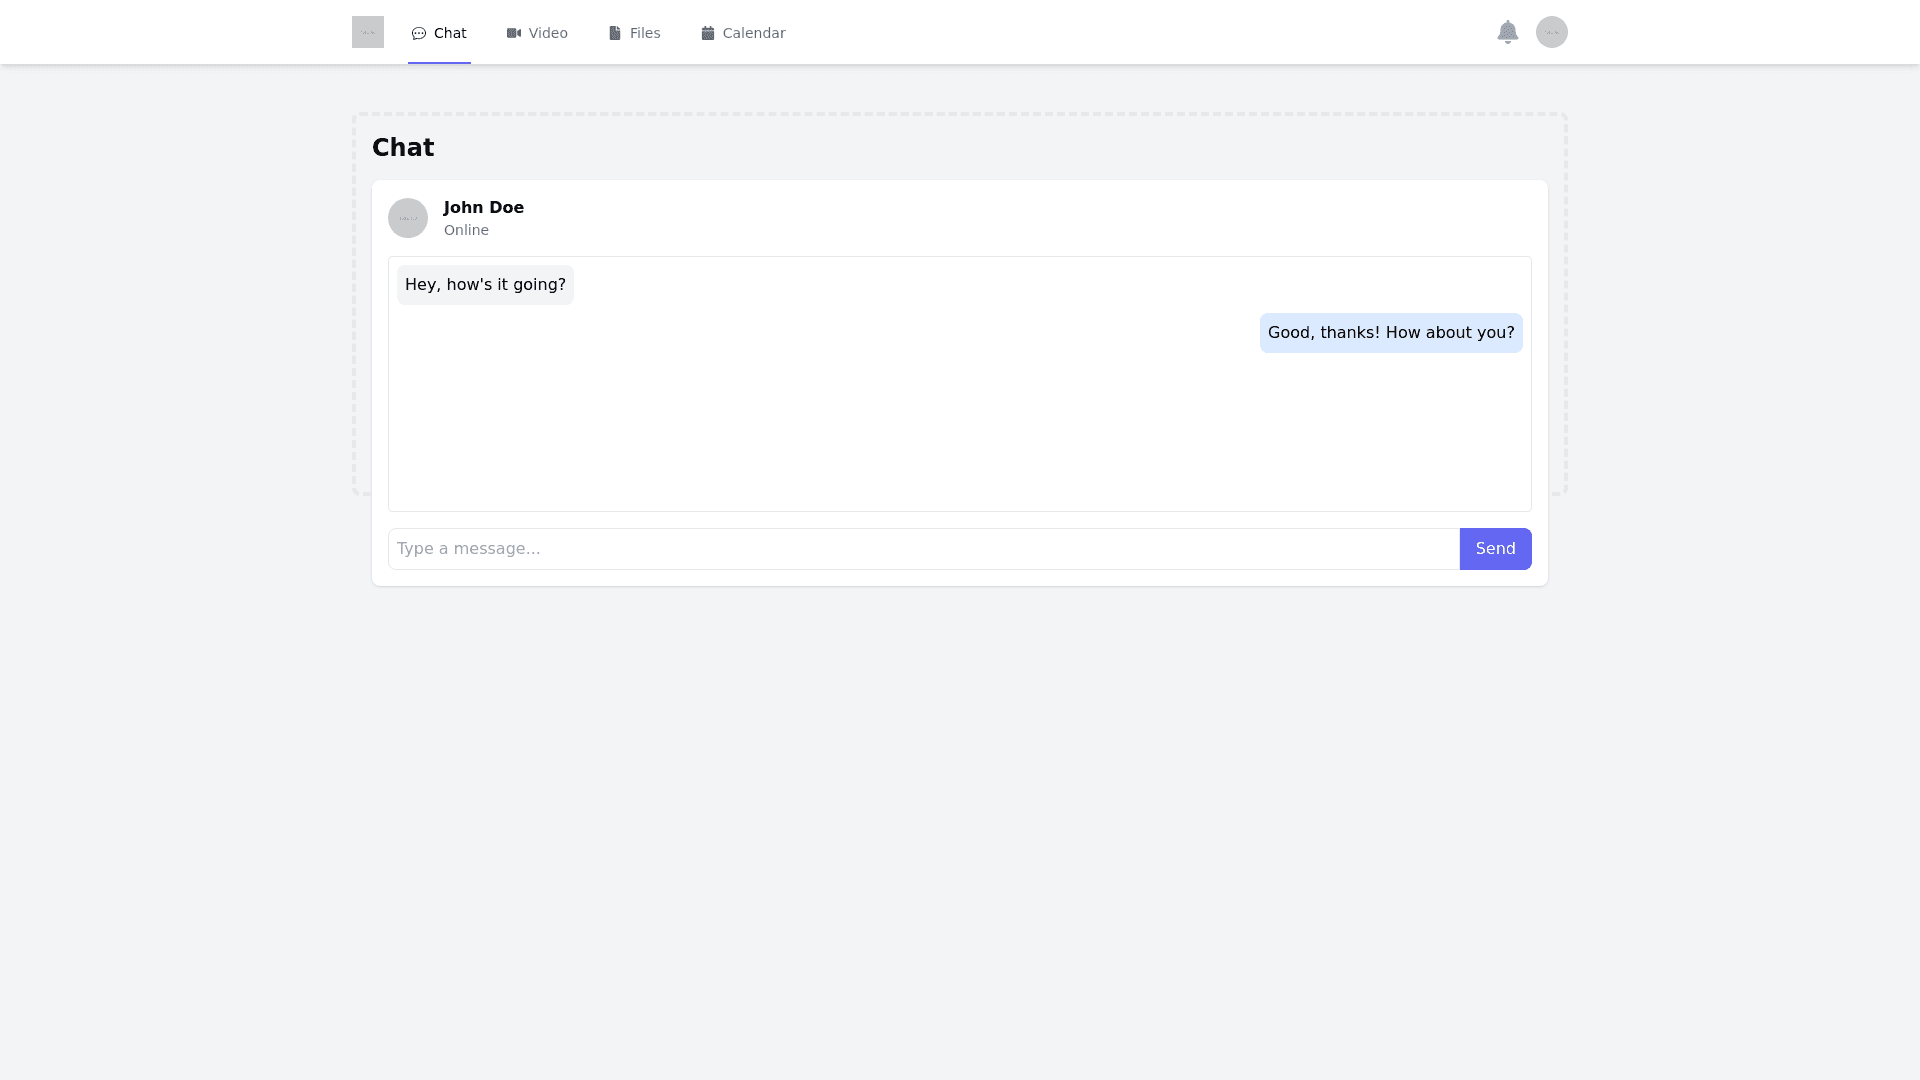Click the Online status text

tap(466, 230)
